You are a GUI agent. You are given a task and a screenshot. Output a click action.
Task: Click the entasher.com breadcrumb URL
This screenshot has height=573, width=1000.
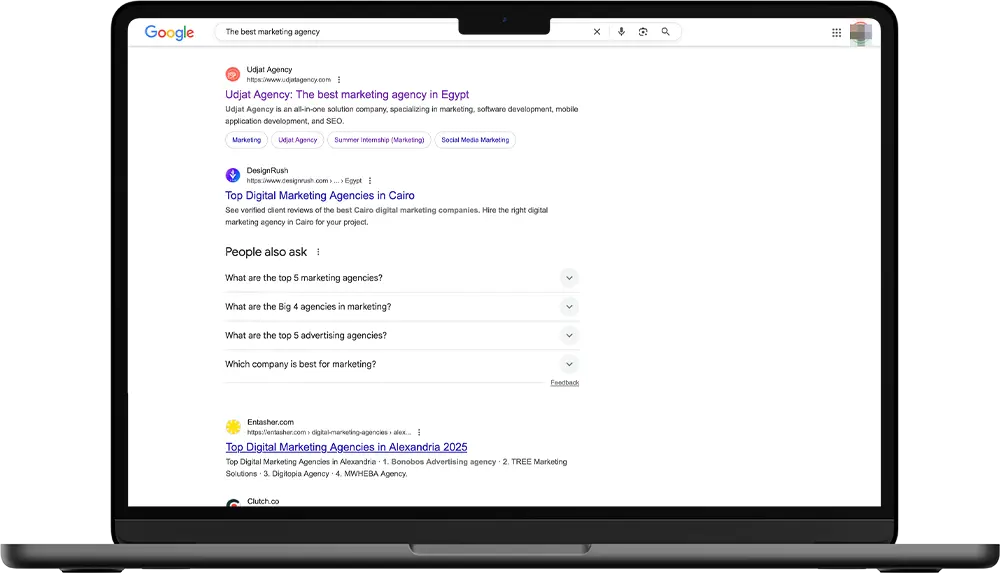click(329, 432)
